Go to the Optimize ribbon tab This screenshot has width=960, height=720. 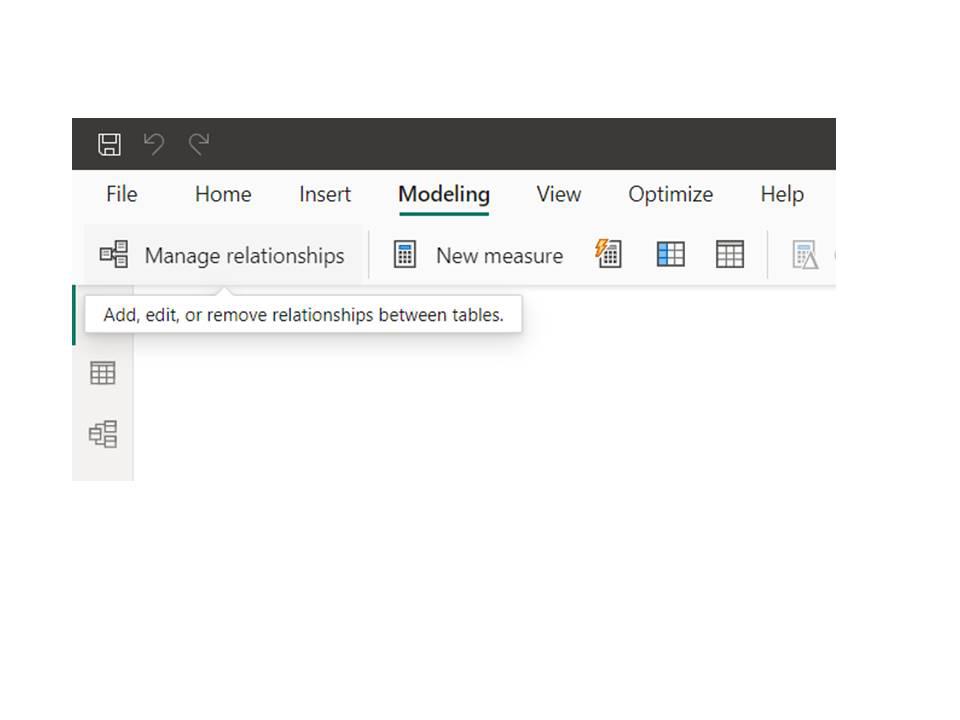[x=670, y=194]
